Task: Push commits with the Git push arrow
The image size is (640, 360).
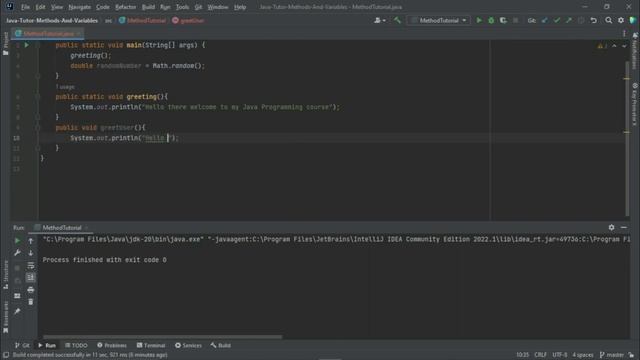Action: point(569,20)
